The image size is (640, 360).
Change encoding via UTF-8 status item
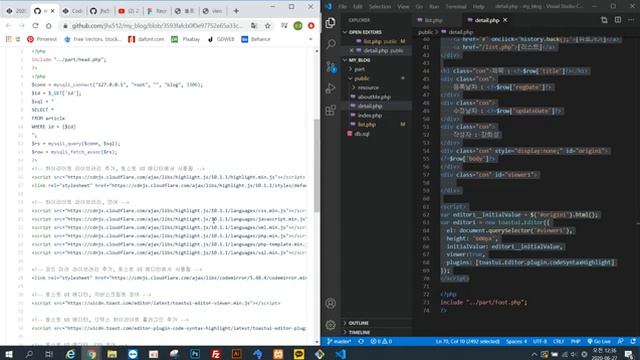[x=540, y=341]
